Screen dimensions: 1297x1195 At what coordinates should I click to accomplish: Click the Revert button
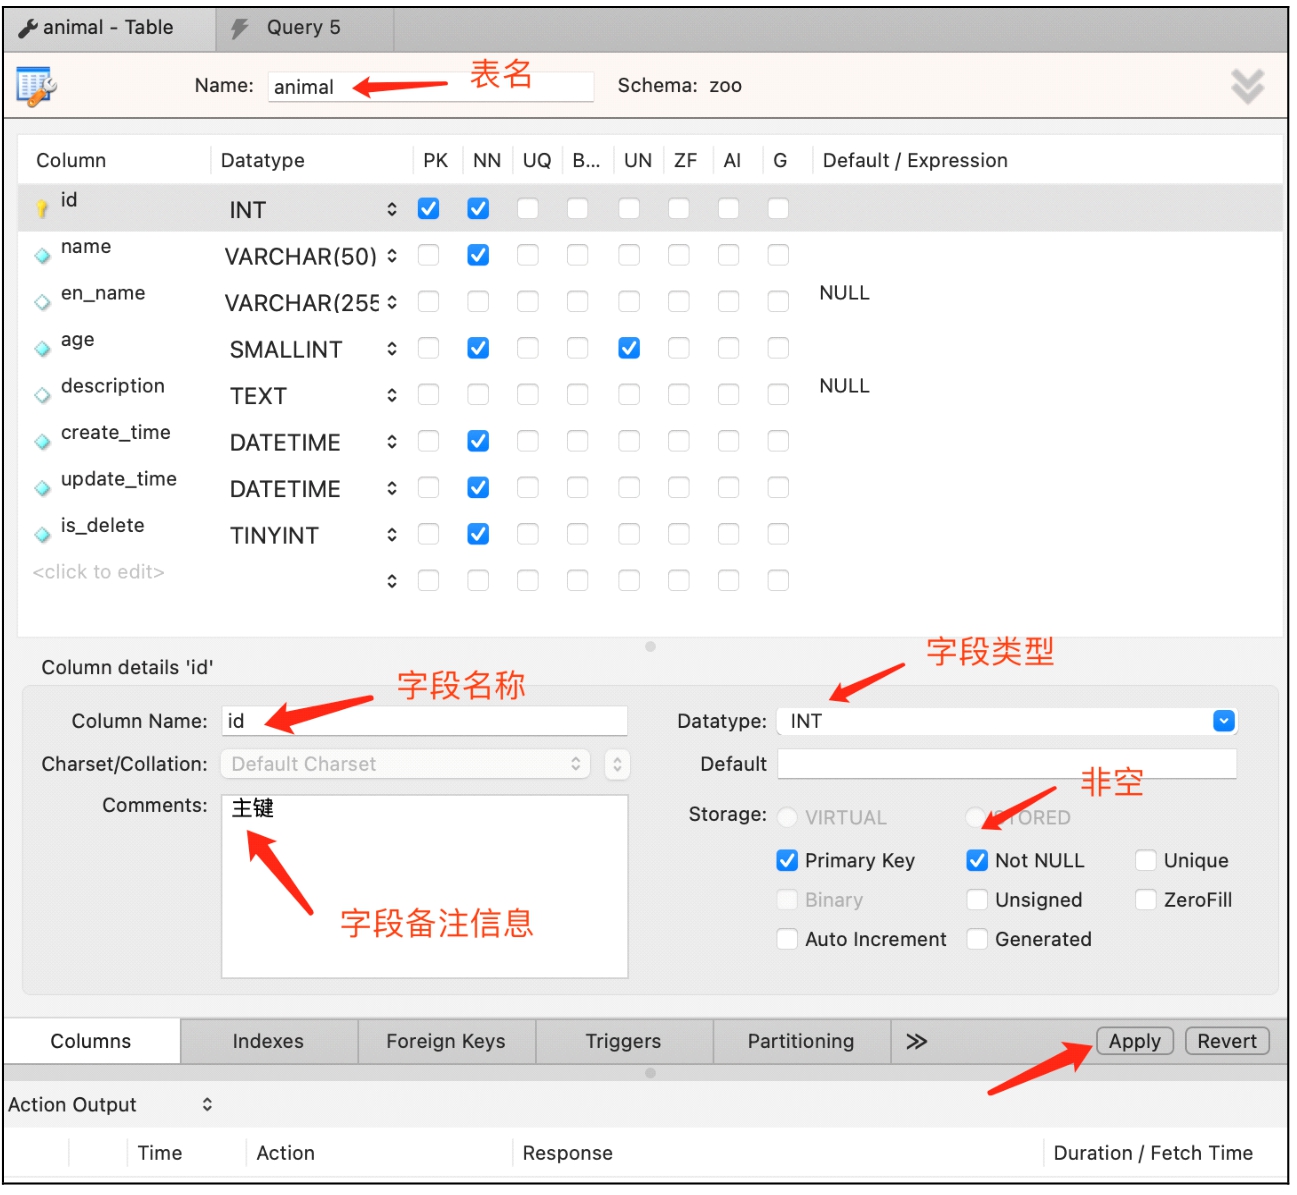coord(1226,1041)
